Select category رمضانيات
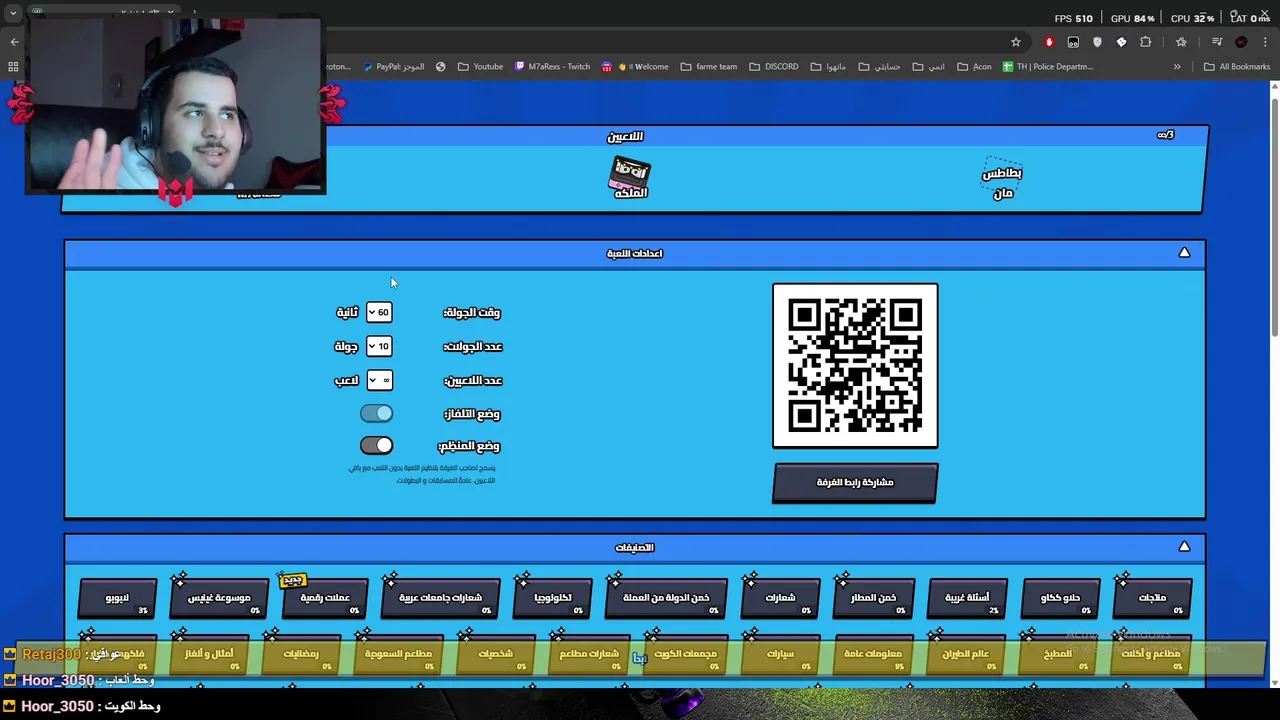Image resolution: width=1280 pixels, height=720 pixels. click(301, 653)
